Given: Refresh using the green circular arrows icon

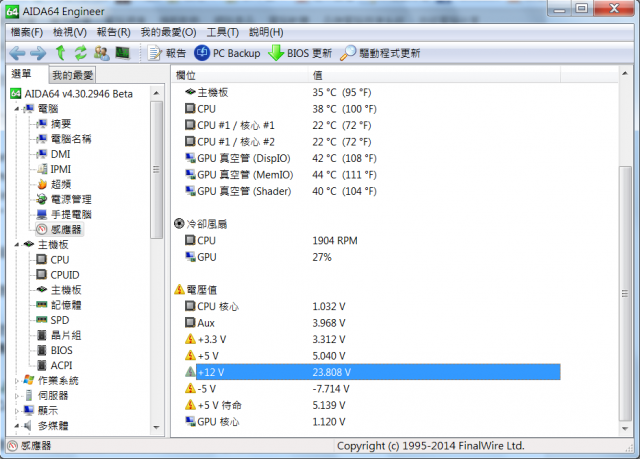Looking at the screenshot, I should tap(81, 53).
